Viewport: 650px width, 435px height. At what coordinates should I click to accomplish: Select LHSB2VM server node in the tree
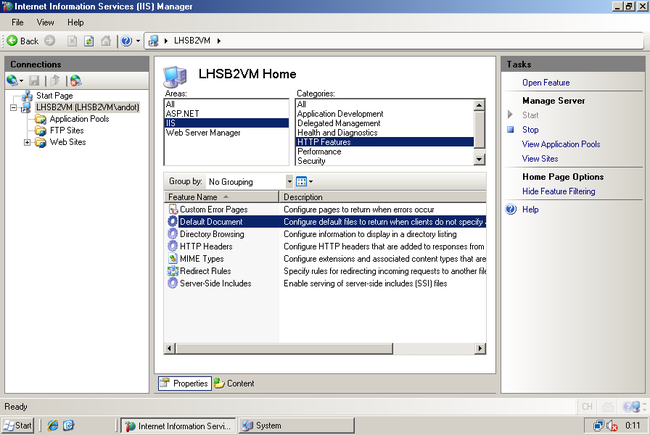click(87, 107)
